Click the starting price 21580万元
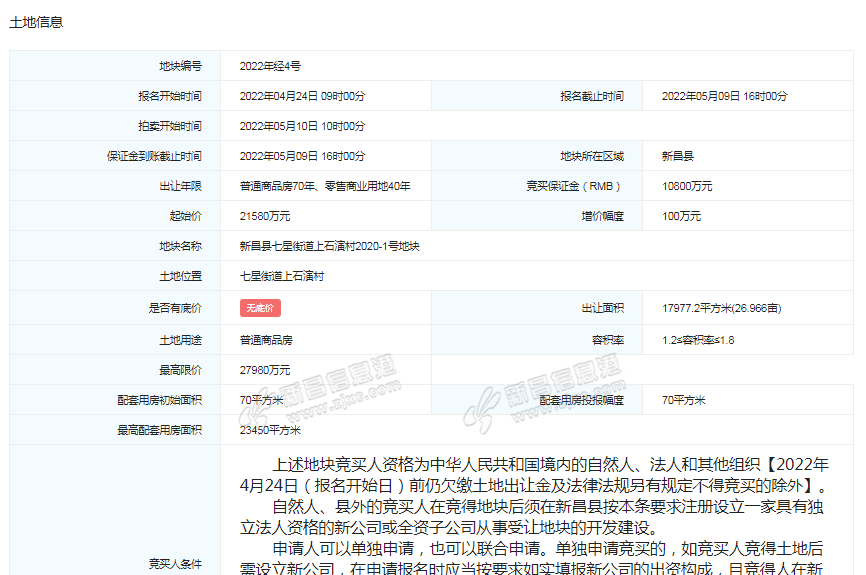The height and width of the screenshot is (575, 866). 265,216
